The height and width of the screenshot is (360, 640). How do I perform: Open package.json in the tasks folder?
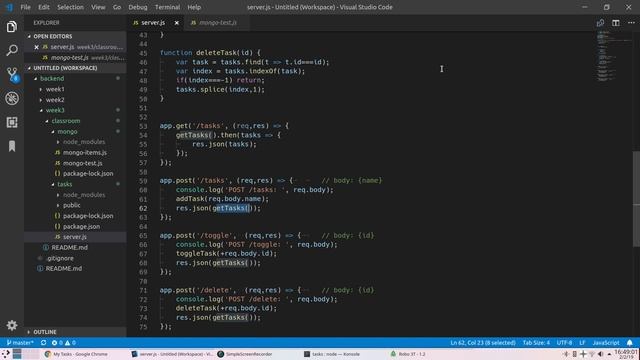81,227
